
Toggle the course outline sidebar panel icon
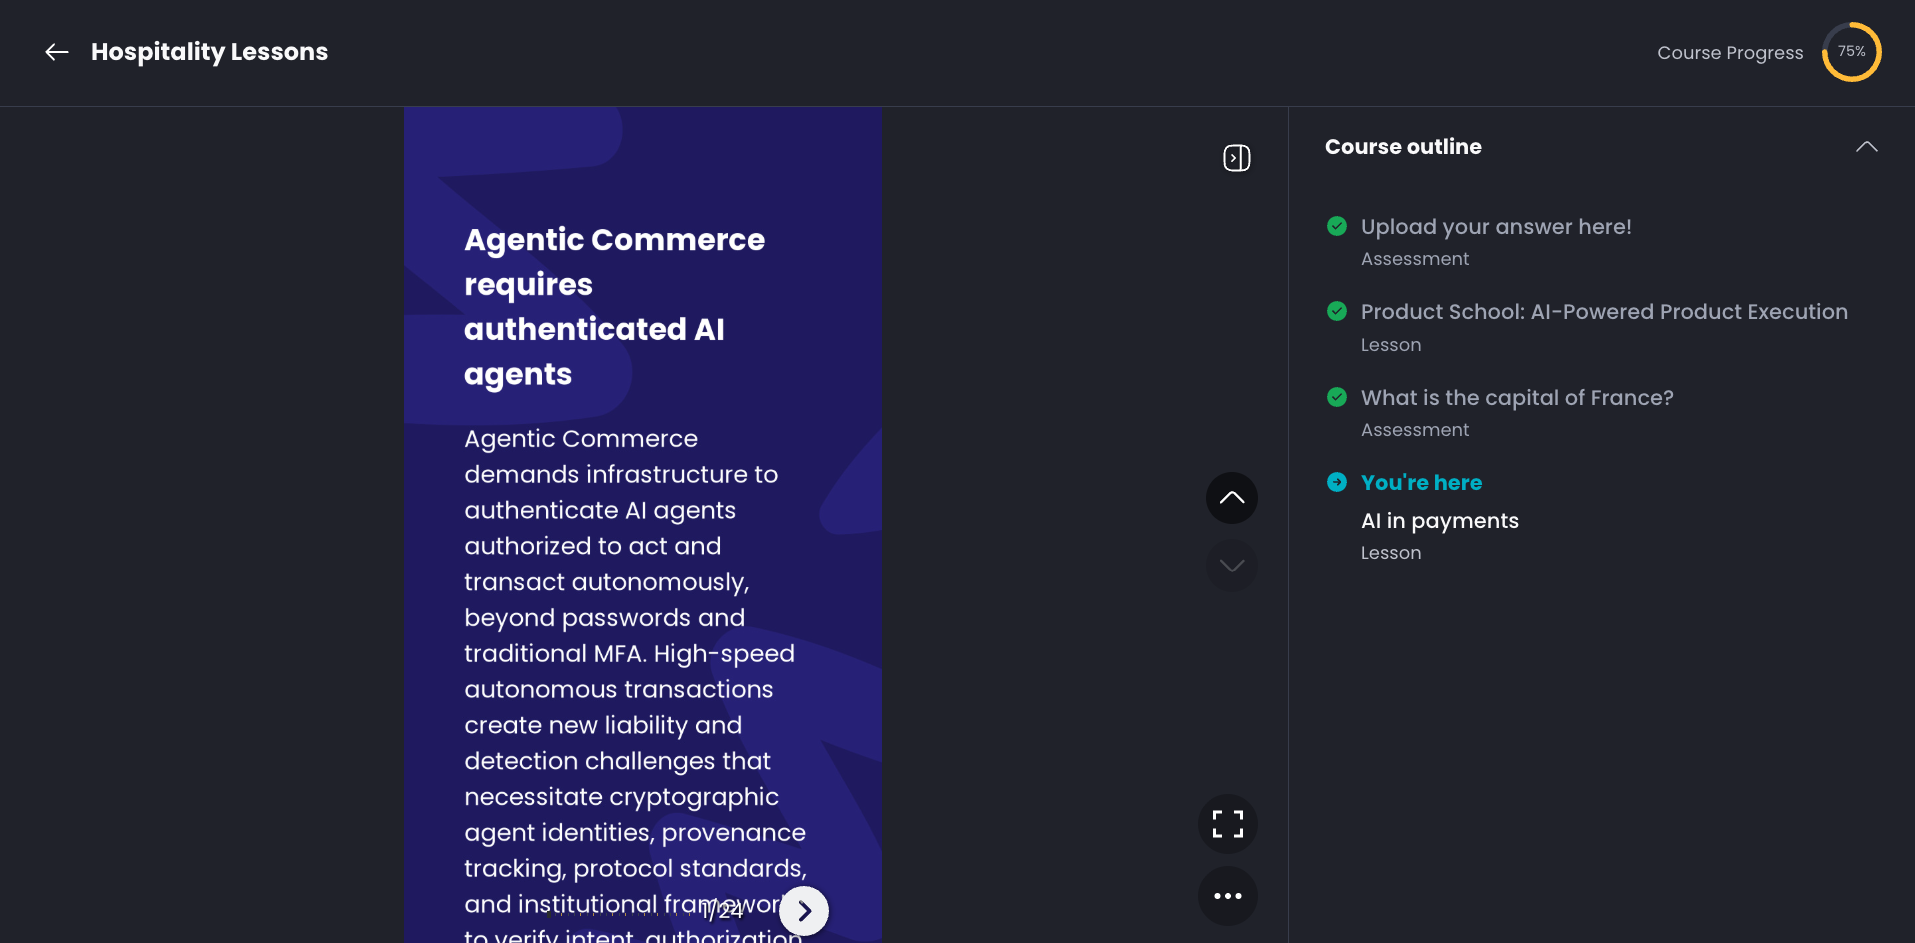coord(1237,158)
